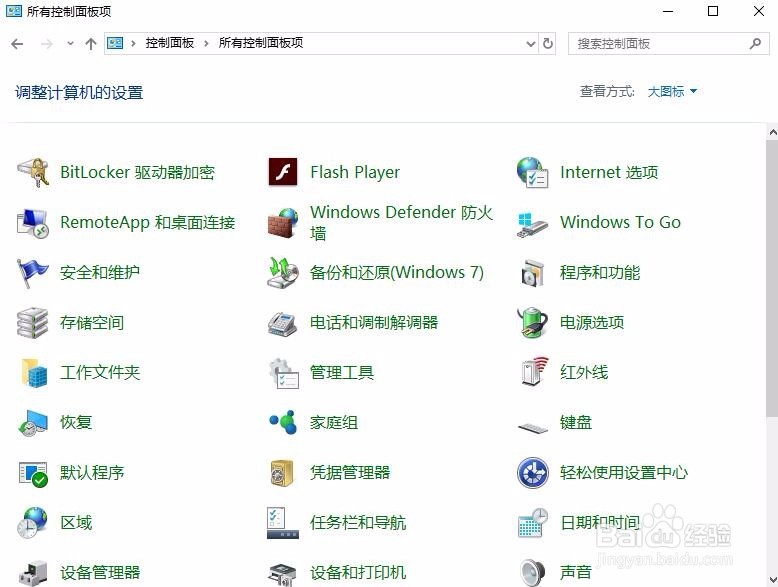Screen dimensions: 778x587
Task: Open the 大图标 view mode dropdown
Action: tap(672, 91)
